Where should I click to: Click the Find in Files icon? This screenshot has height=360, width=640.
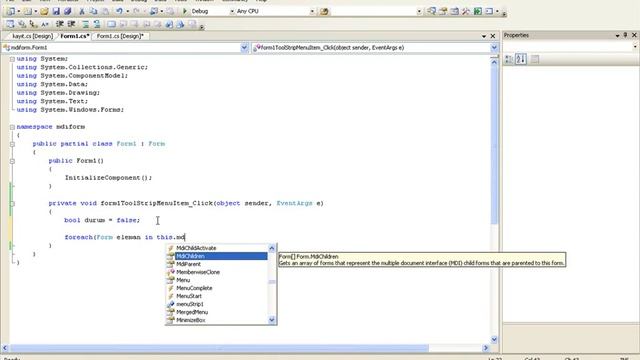pos(324,11)
